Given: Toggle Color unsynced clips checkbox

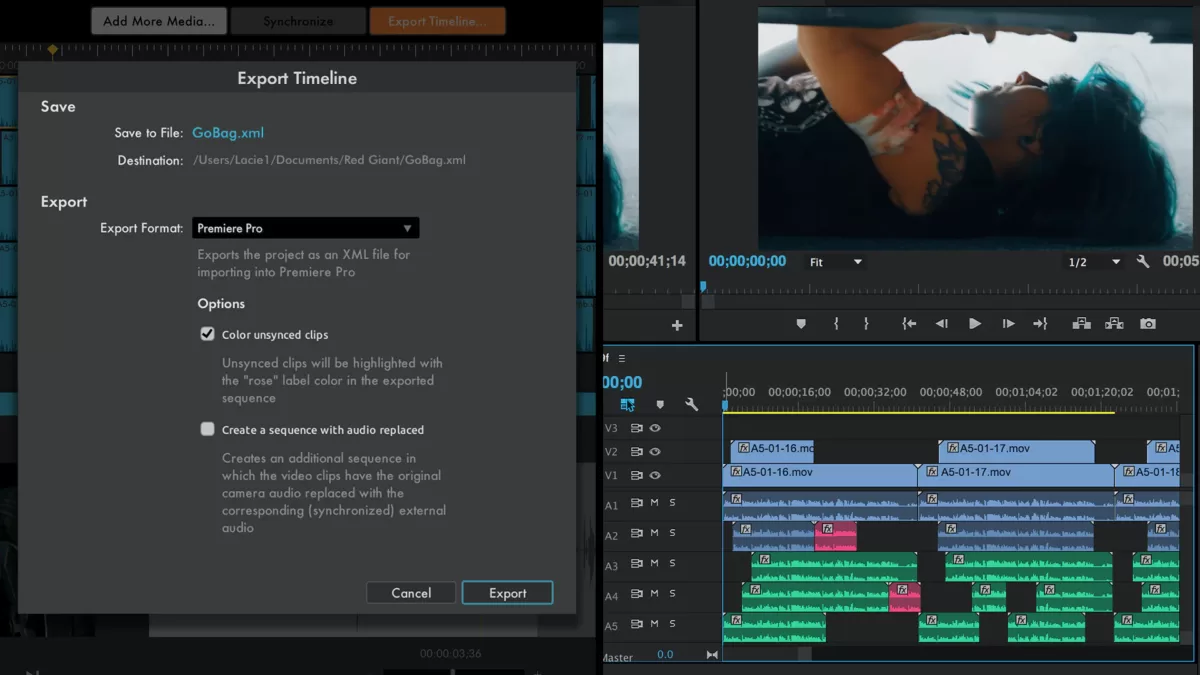Looking at the screenshot, I should pyautogui.click(x=208, y=334).
